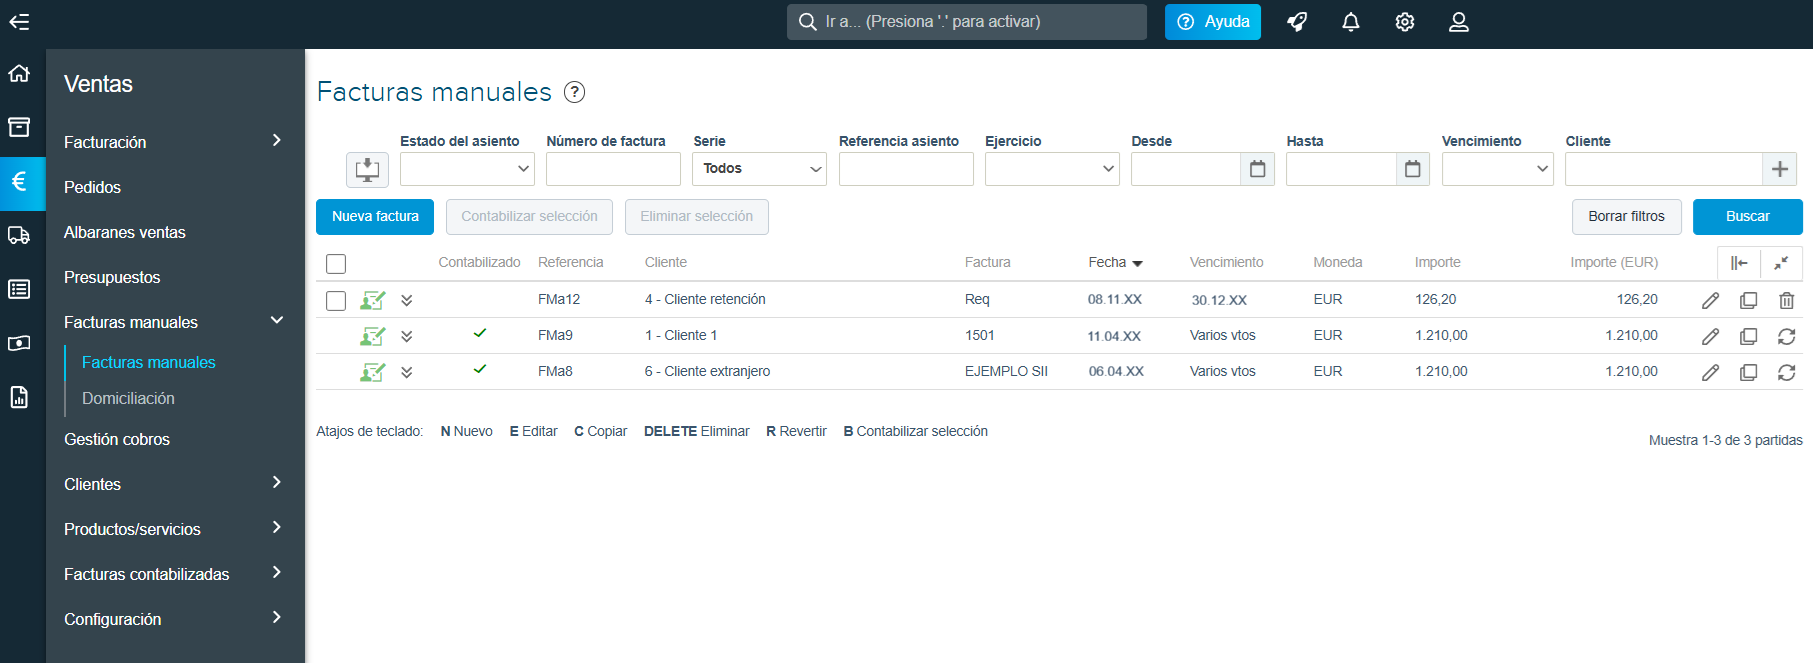Image resolution: width=1813 pixels, height=663 pixels.
Task: Click Eliminar selección button
Action: tap(696, 217)
